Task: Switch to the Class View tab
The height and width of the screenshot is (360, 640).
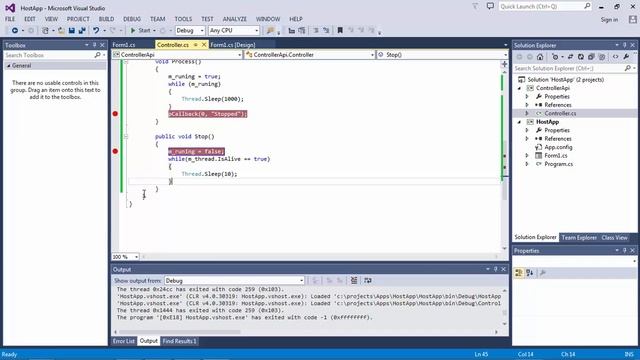Action: click(614, 238)
